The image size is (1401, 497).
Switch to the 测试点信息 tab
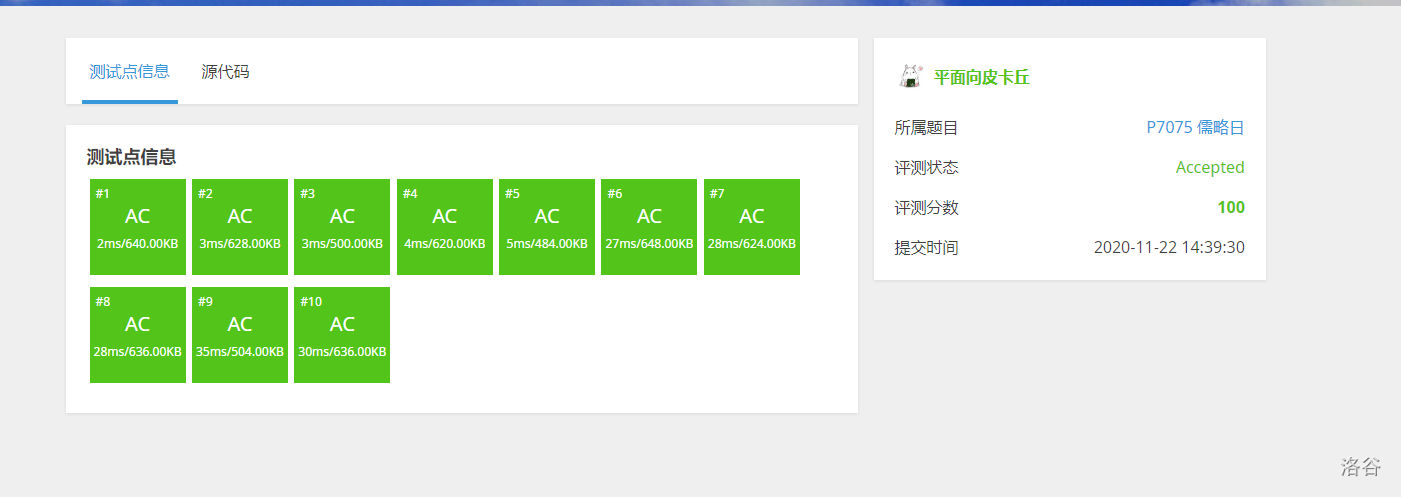[129, 72]
